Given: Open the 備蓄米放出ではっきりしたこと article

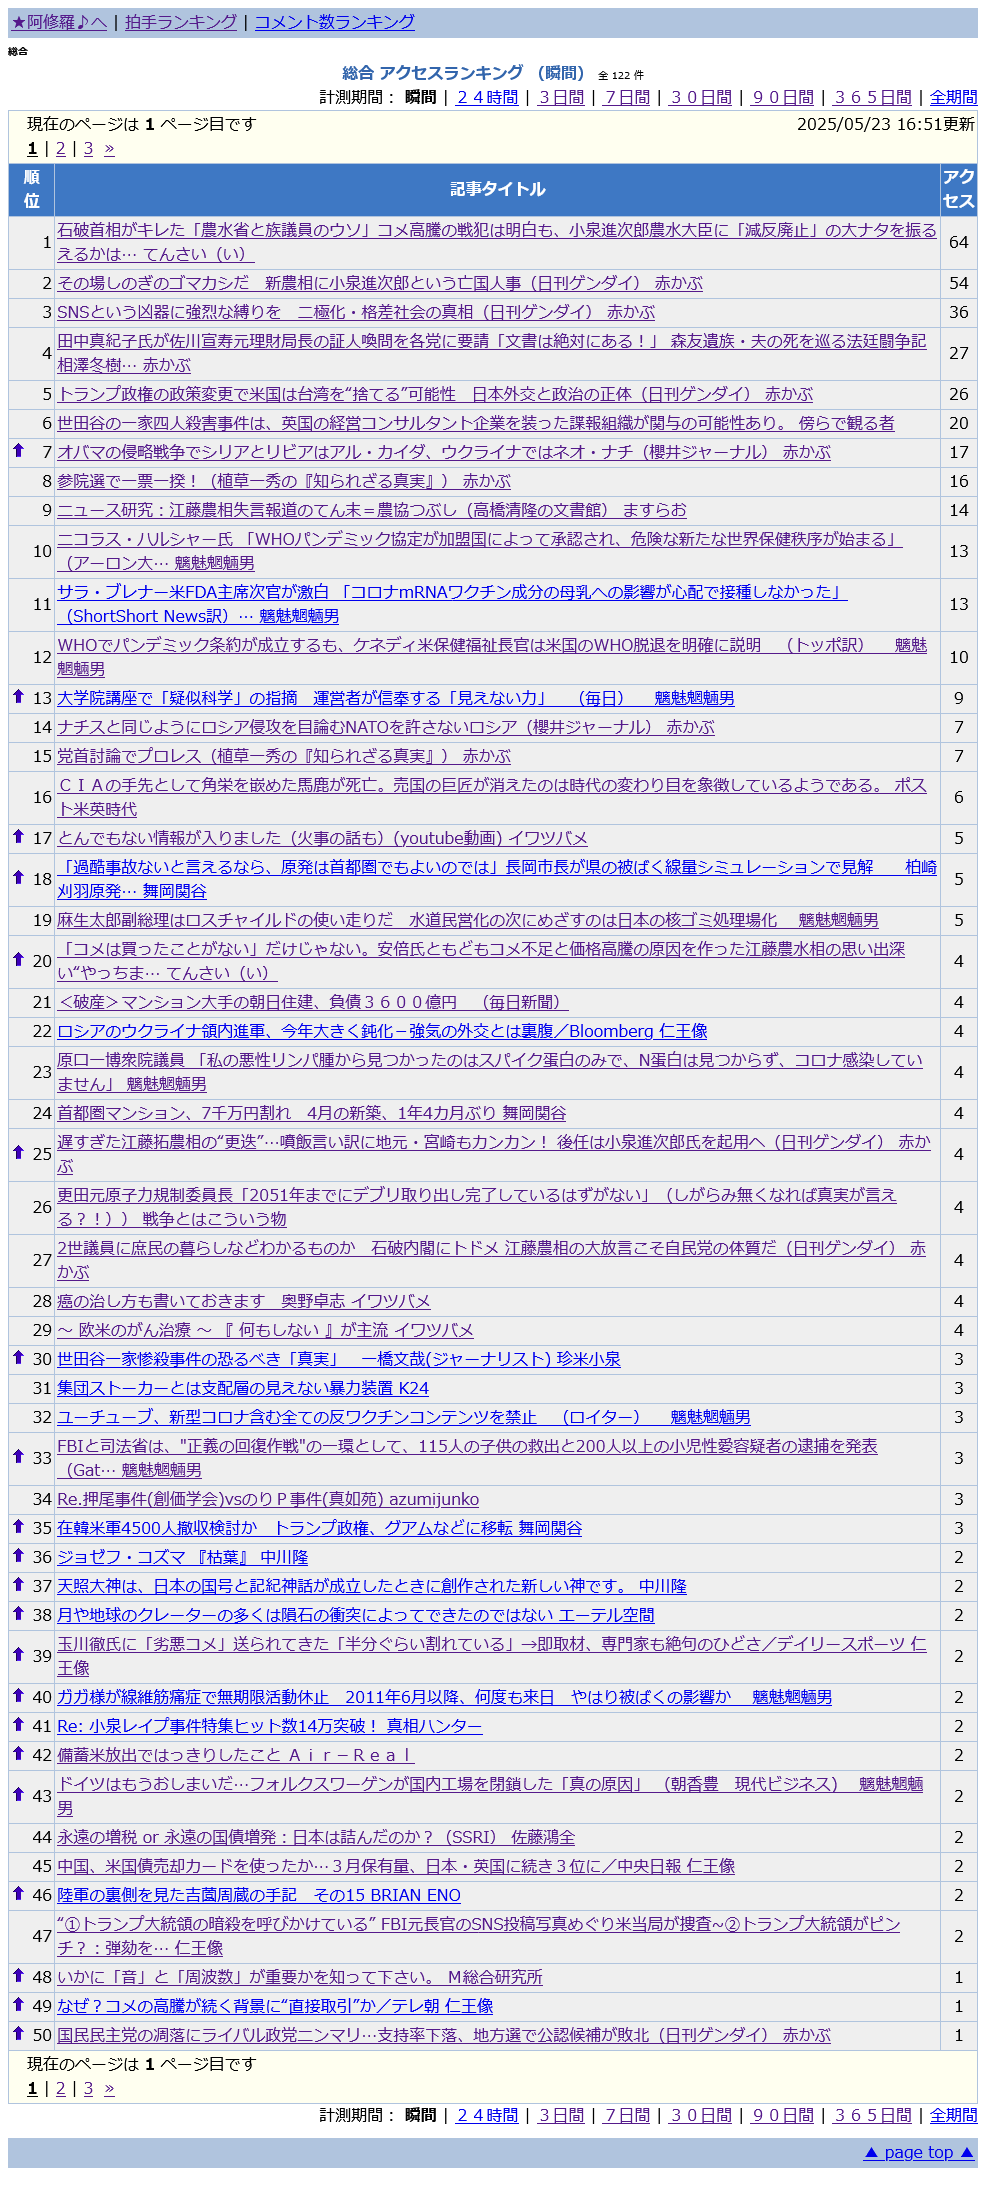Looking at the screenshot, I should pyautogui.click(x=235, y=1755).
